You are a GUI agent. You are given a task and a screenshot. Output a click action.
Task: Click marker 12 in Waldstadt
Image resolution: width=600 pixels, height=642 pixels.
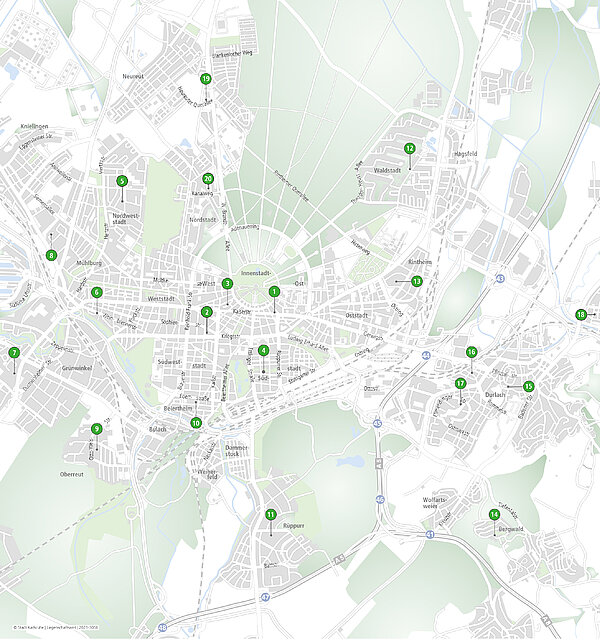pyautogui.click(x=409, y=148)
